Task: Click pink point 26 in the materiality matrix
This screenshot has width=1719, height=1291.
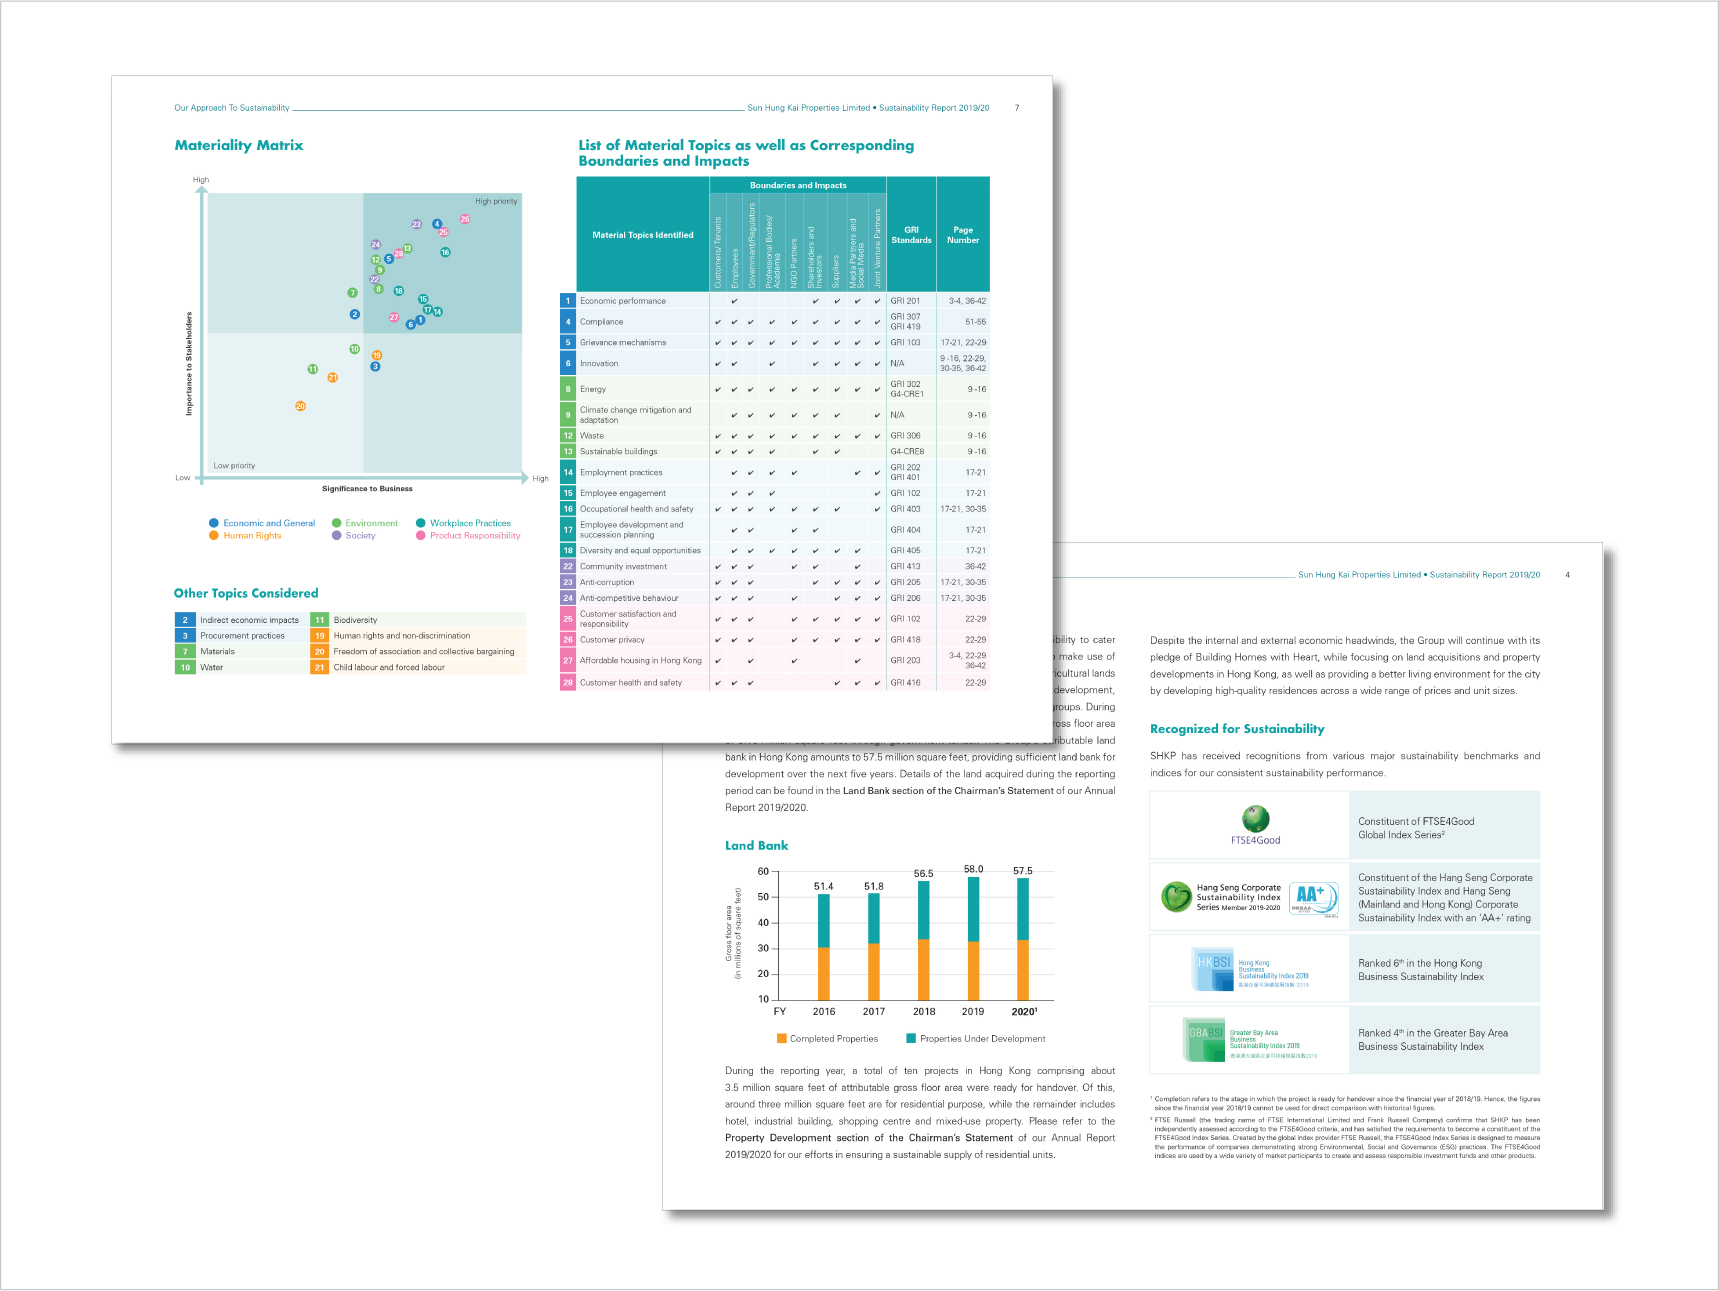Action: (x=464, y=219)
